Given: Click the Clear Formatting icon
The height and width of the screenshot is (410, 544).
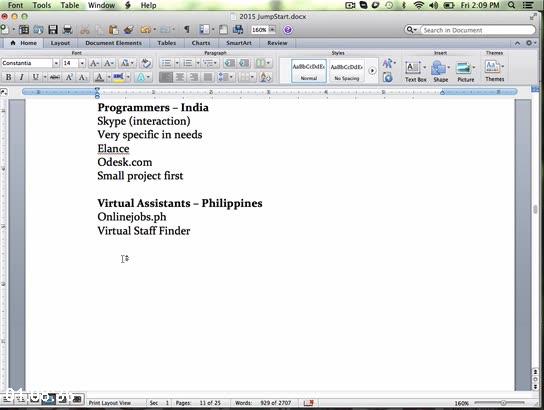Looking at the screenshot, I should [146, 63].
